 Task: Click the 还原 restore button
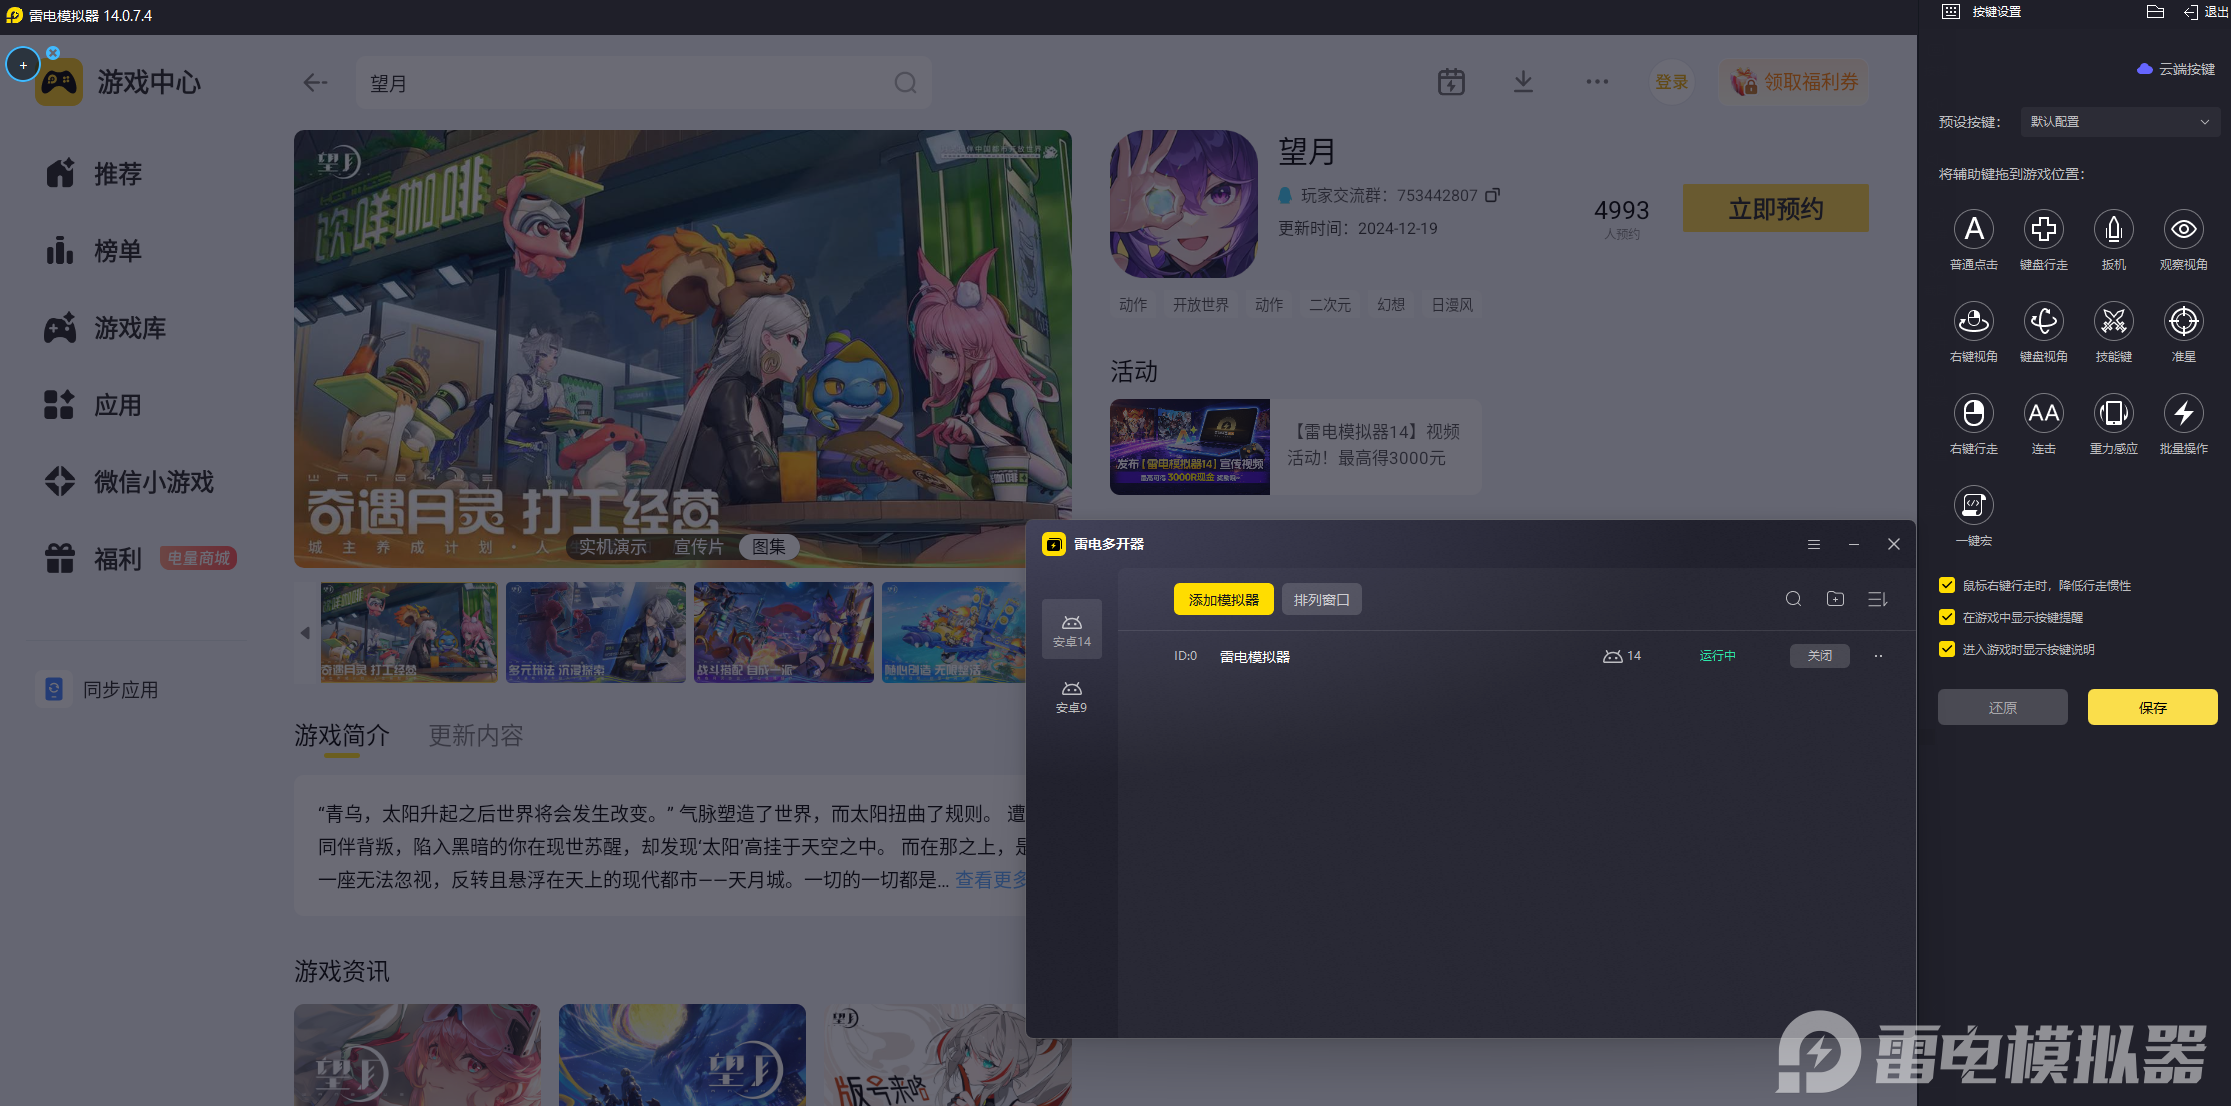click(x=2002, y=707)
